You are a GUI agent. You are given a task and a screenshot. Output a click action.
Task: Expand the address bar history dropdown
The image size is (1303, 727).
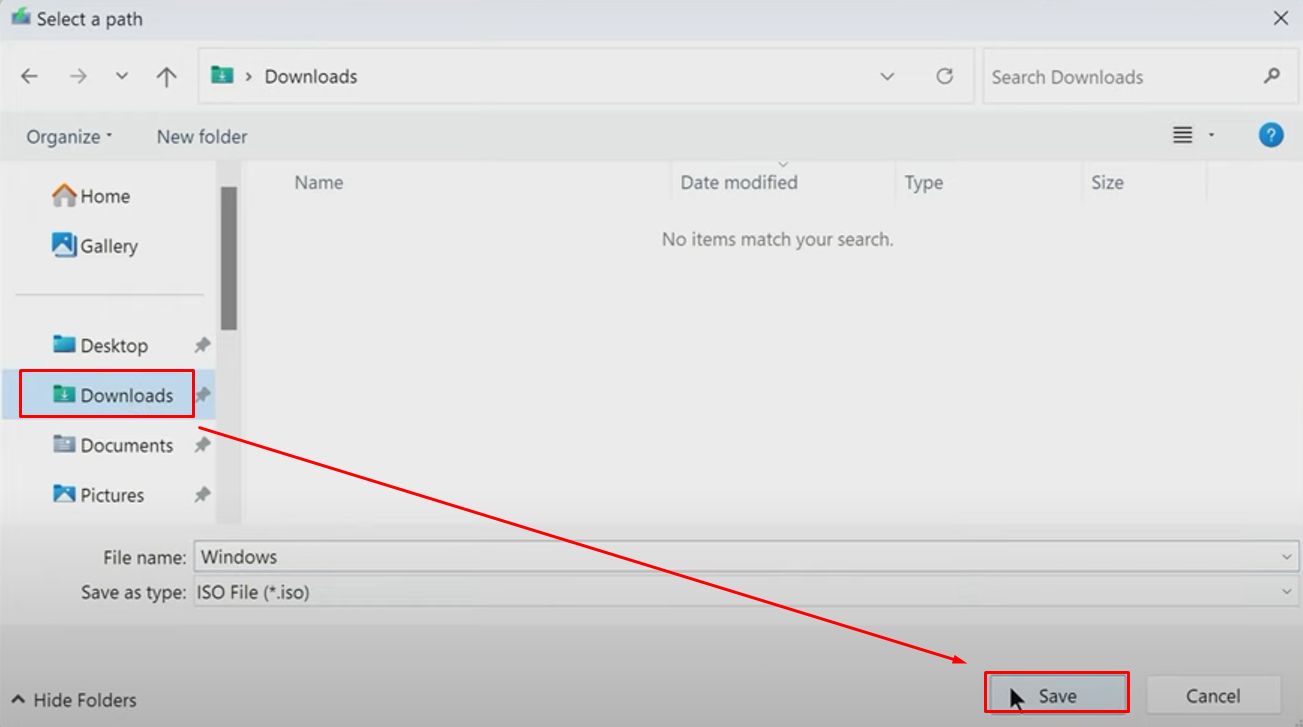tap(887, 77)
